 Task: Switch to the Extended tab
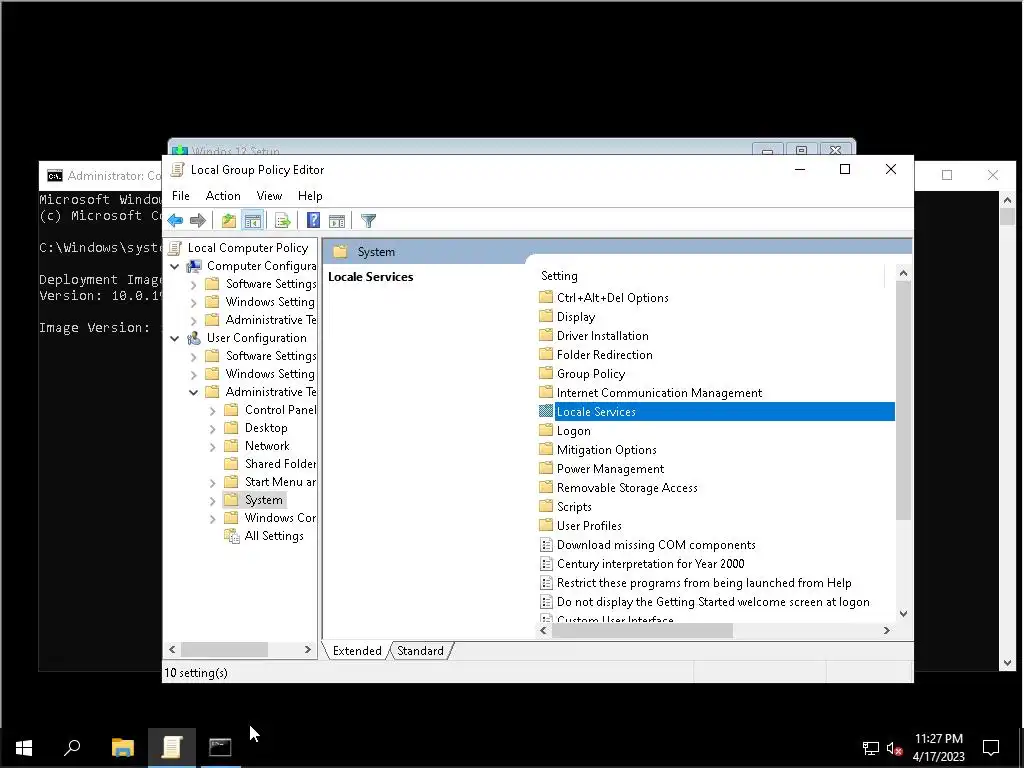point(357,650)
